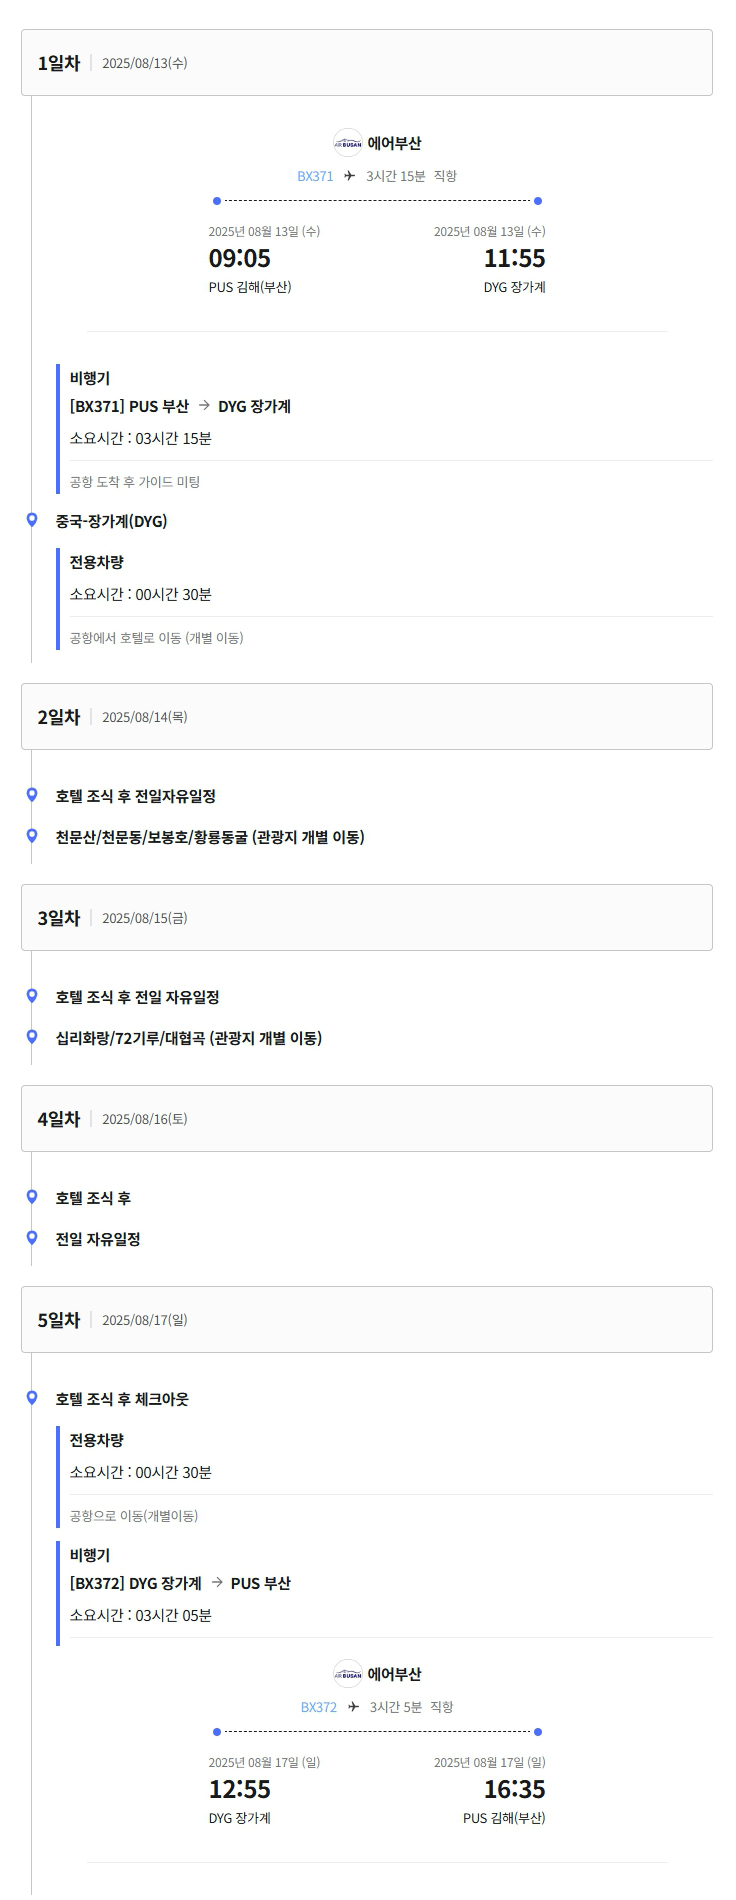Screen dimensions: 736x1900
Task: Click the airplane icon next to BX371
Action: pyautogui.click(x=349, y=176)
